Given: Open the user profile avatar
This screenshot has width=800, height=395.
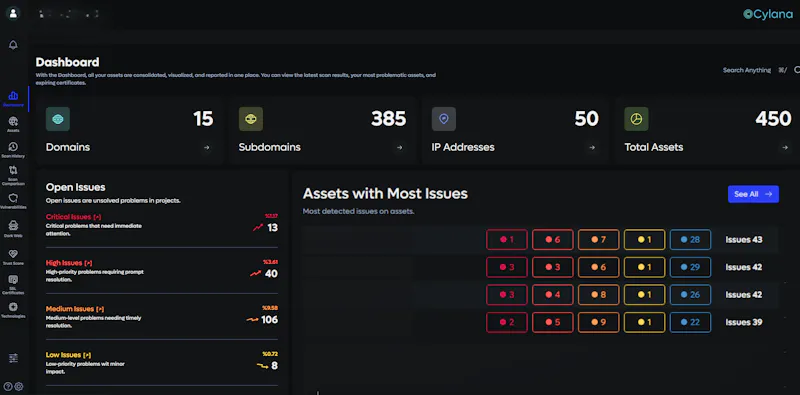Looking at the screenshot, I should 13,13.
